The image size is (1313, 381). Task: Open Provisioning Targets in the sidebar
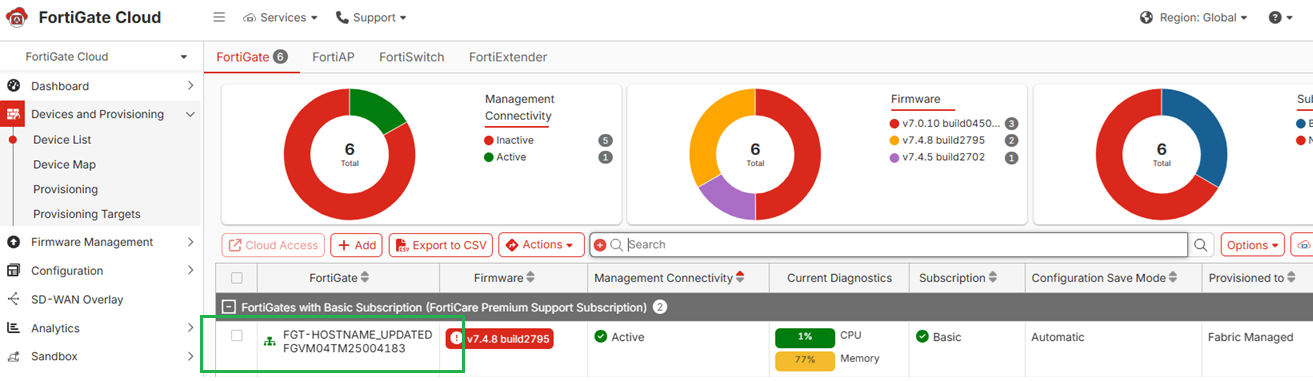pyautogui.click(x=87, y=214)
